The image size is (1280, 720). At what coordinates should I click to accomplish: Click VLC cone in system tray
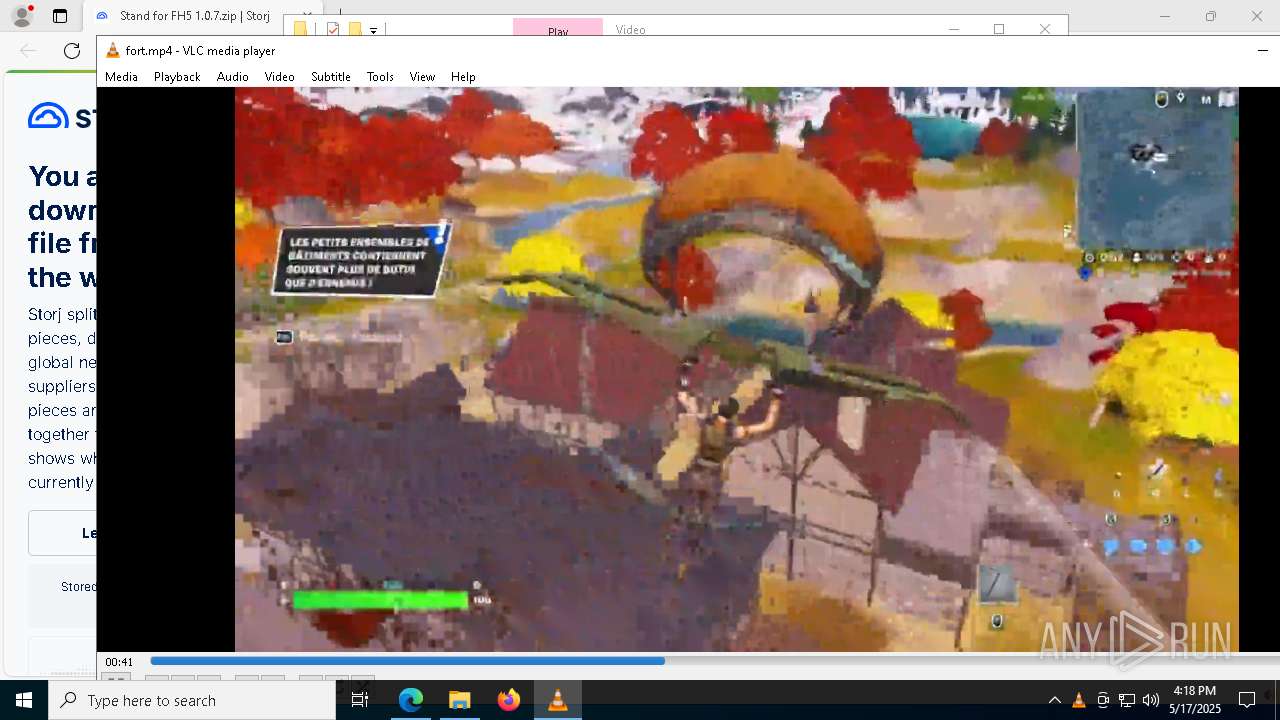click(x=1078, y=700)
